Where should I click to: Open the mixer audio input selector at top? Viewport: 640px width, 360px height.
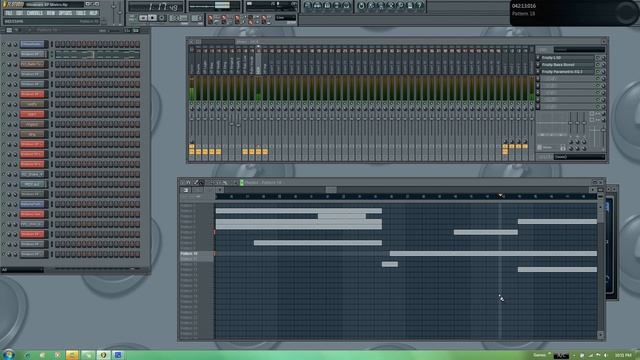click(579, 49)
